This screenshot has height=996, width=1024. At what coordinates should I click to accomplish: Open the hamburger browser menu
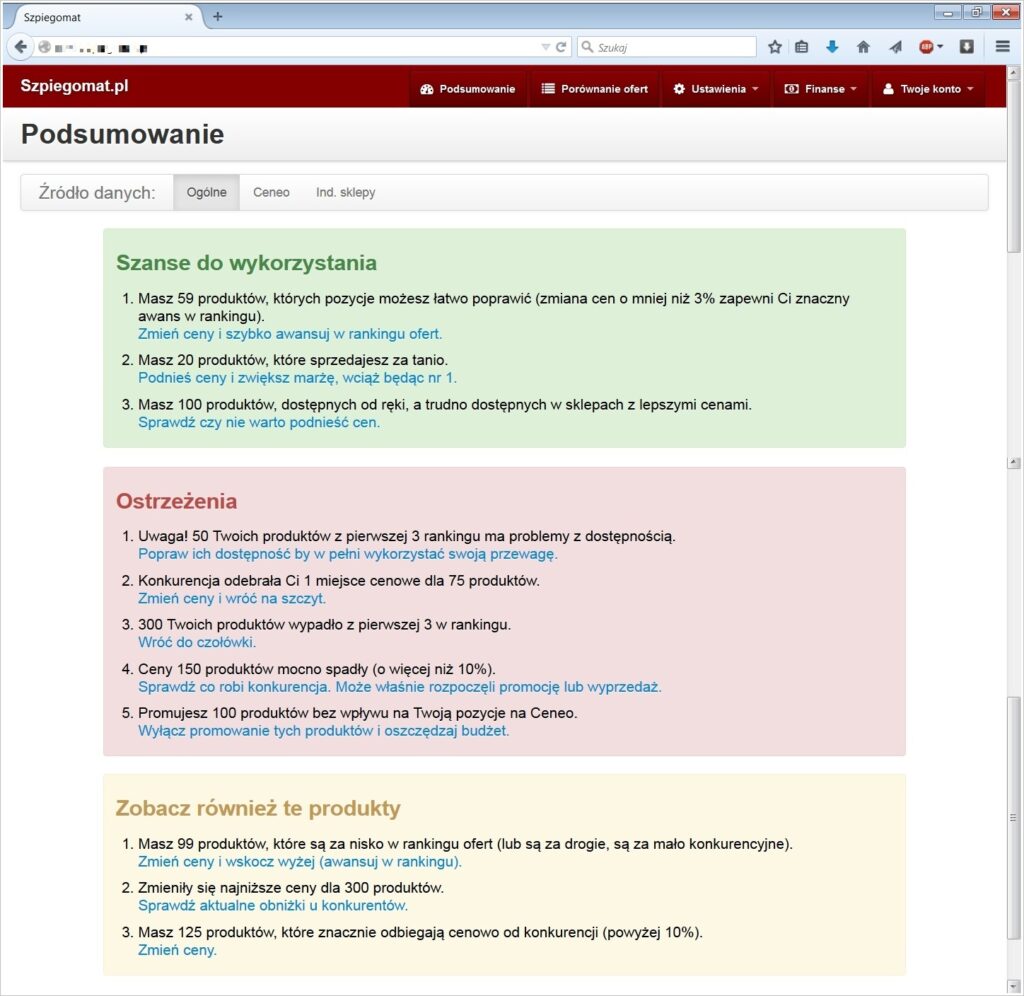click(1002, 47)
